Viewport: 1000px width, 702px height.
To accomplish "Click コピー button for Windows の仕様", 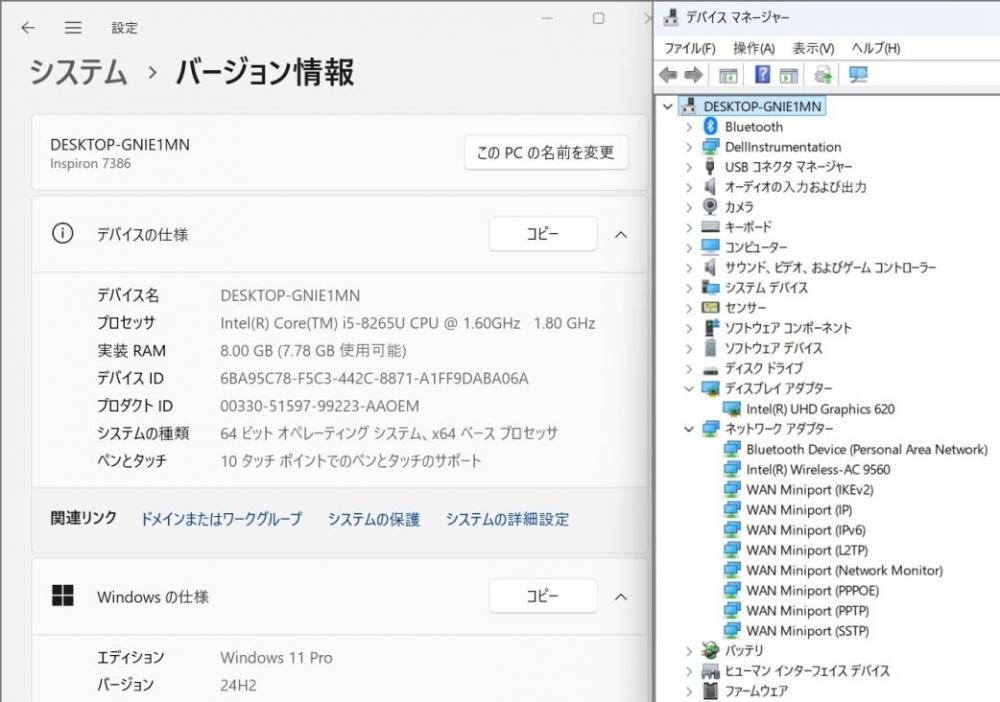I will point(543,596).
